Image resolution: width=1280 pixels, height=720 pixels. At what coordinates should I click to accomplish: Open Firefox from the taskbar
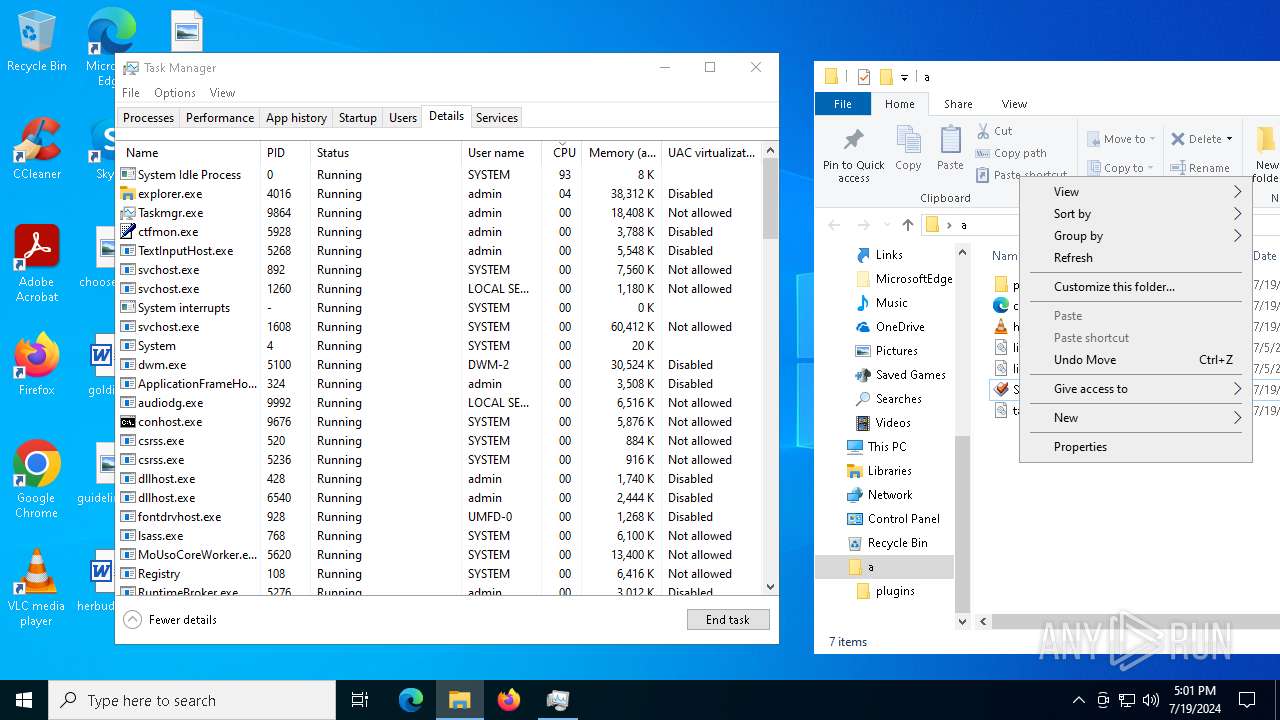pos(509,700)
